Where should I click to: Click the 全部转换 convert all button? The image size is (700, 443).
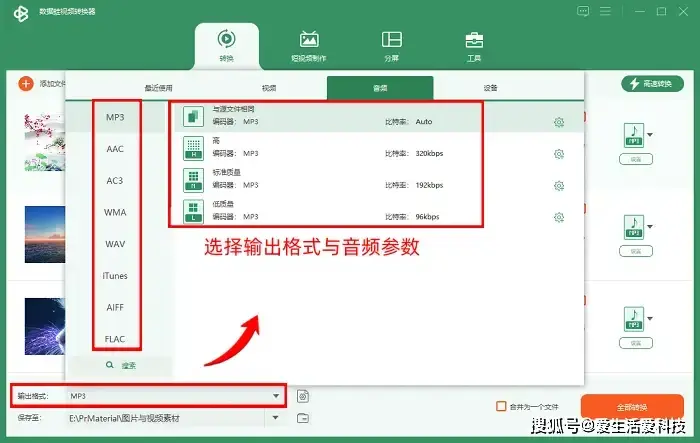point(632,407)
